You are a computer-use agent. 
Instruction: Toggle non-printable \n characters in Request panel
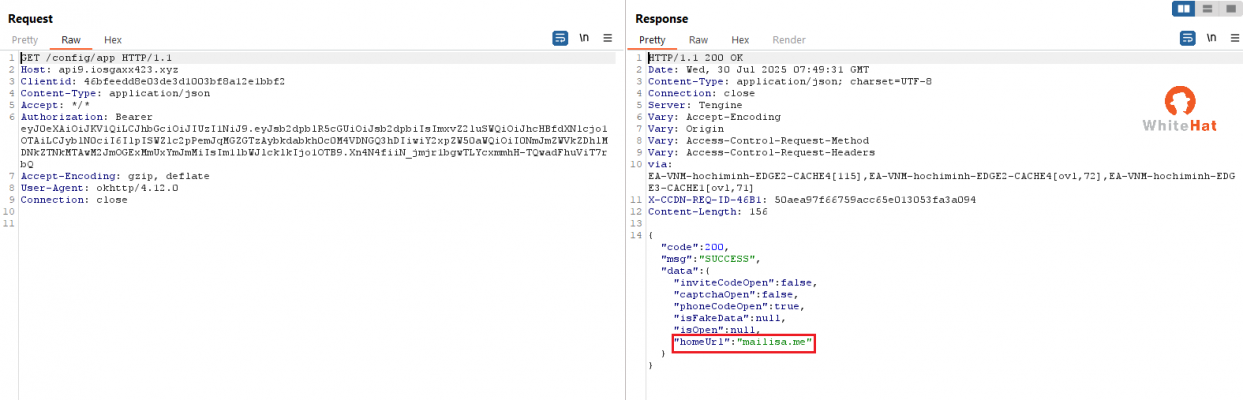[x=584, y=38]
